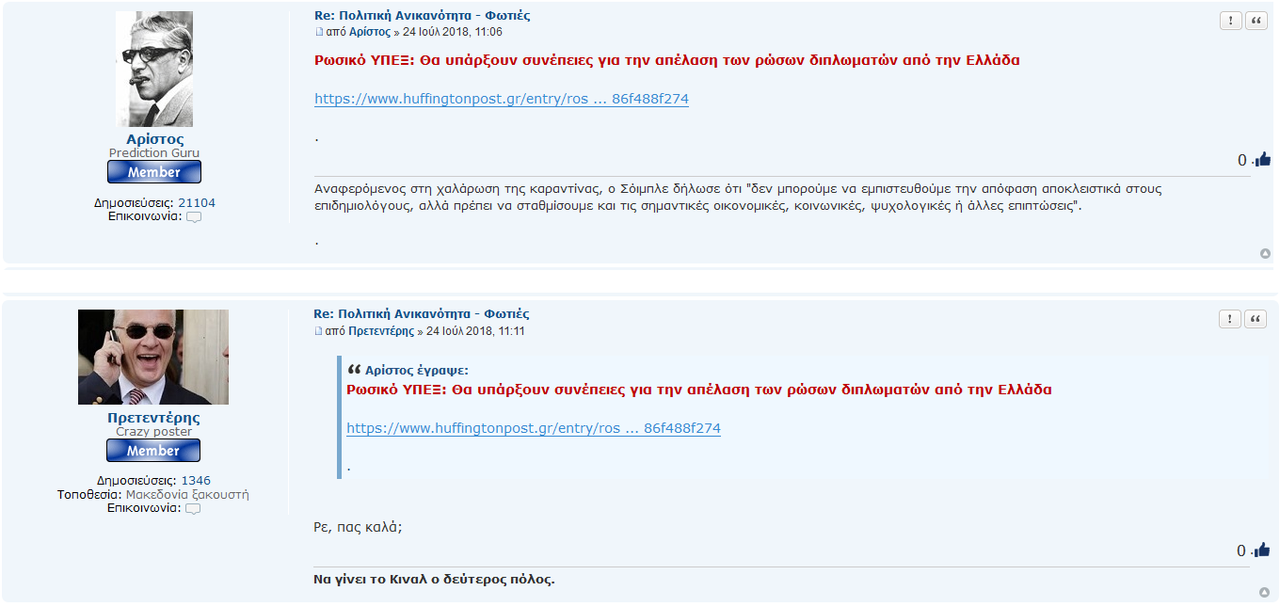
Task: Open Αρίστος's contact speech-bubble icon
Action: 194,217
